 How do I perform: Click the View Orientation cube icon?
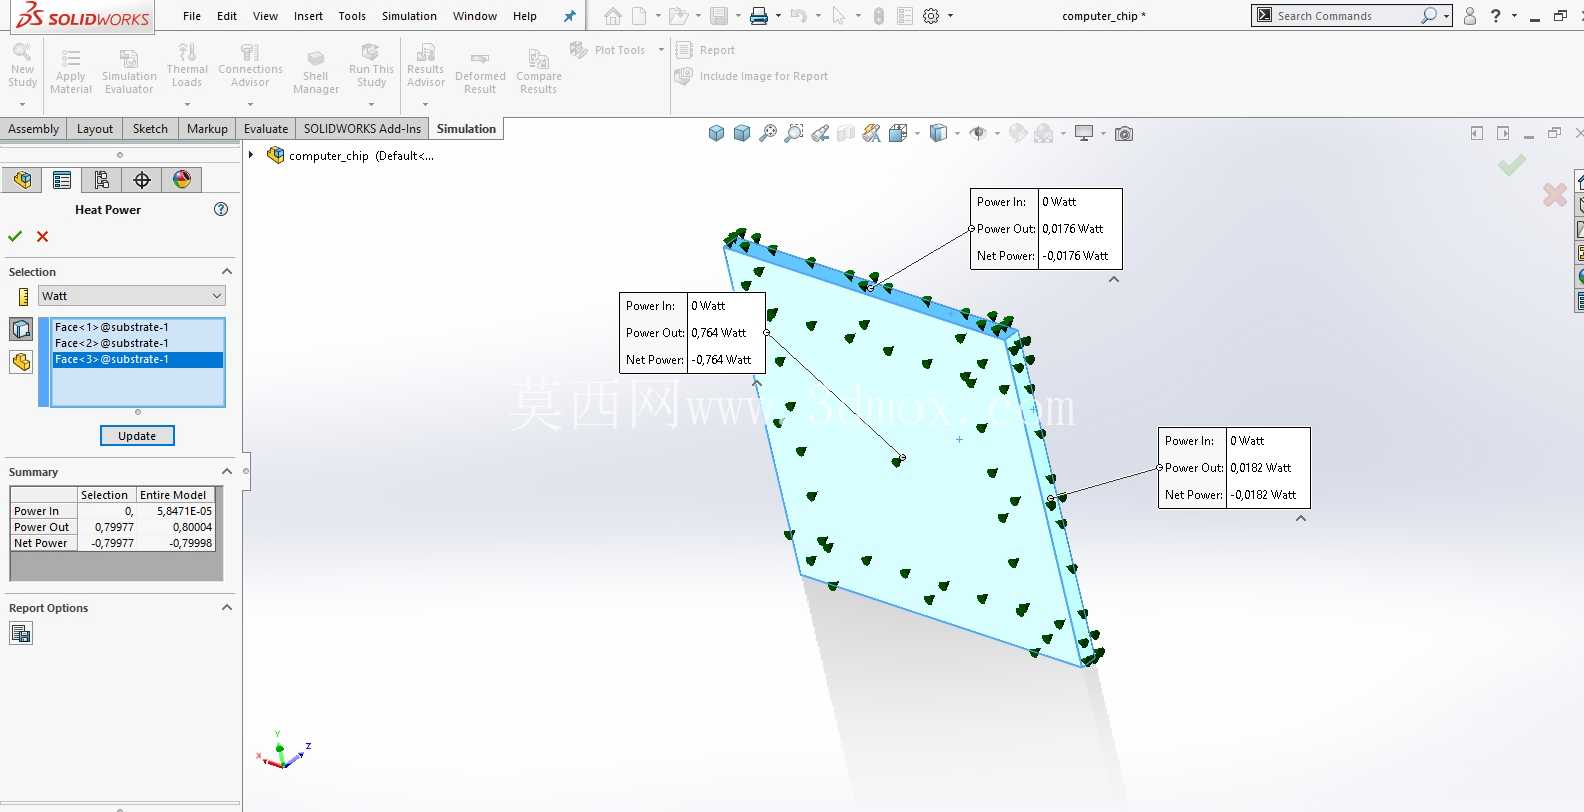(x=898, y=133)
